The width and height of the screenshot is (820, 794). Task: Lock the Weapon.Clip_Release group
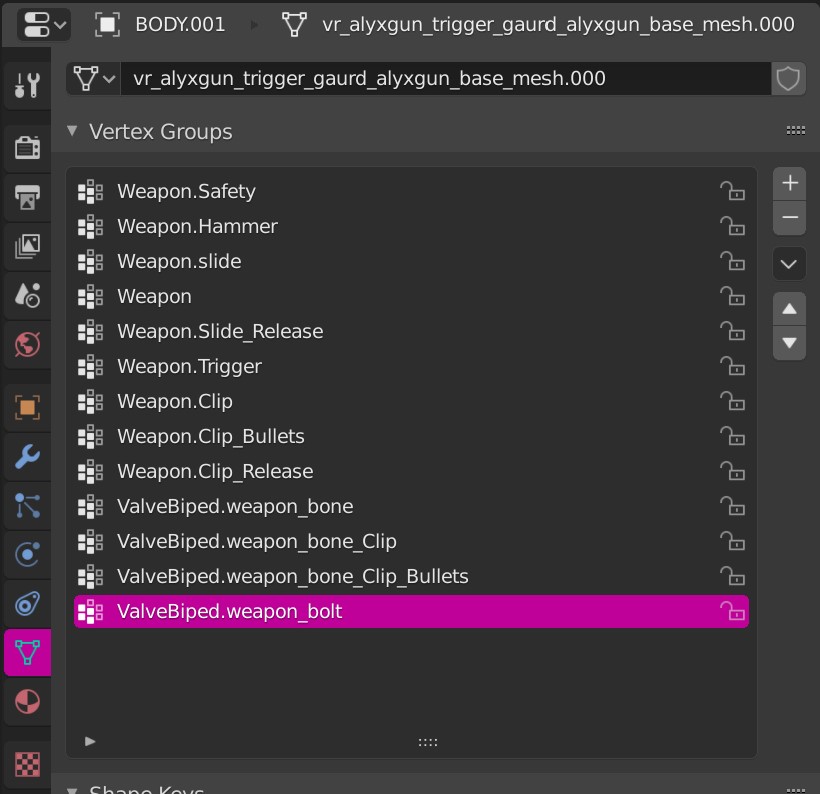(732, 472)
